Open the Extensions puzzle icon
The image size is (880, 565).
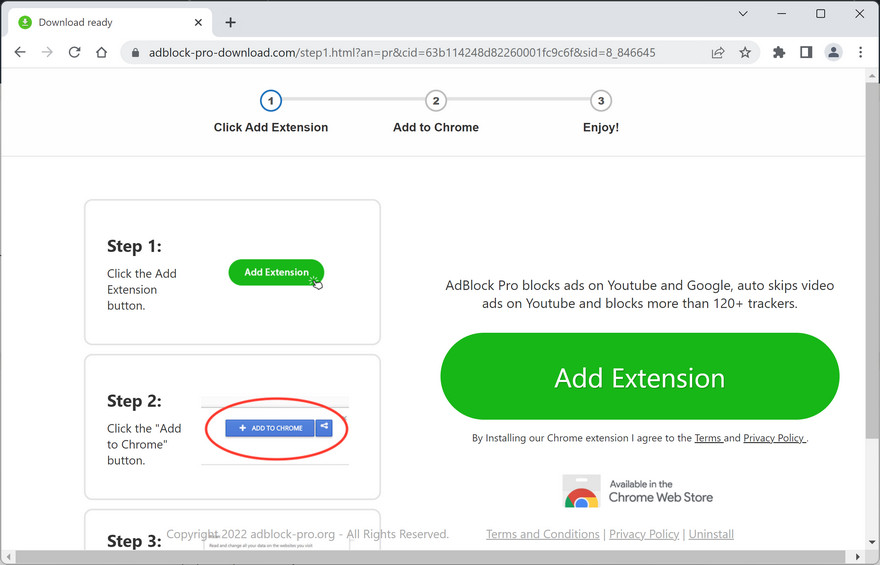pyautogui.click(x=779, y=52)
